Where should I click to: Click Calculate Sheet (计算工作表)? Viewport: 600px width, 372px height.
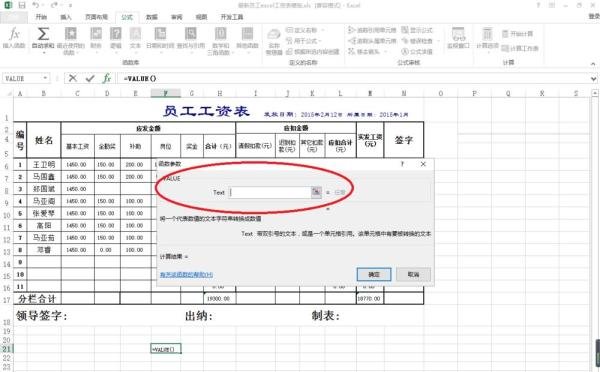520,48
